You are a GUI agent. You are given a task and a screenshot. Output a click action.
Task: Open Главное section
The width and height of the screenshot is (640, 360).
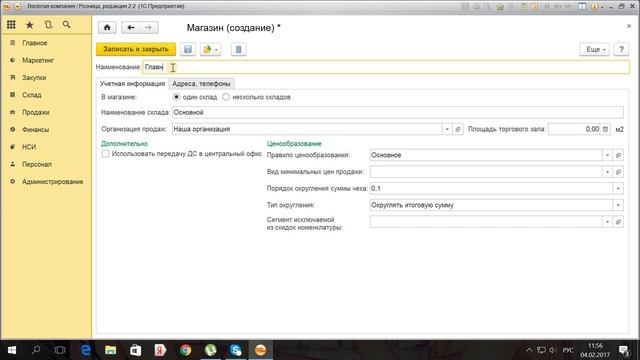35,43
